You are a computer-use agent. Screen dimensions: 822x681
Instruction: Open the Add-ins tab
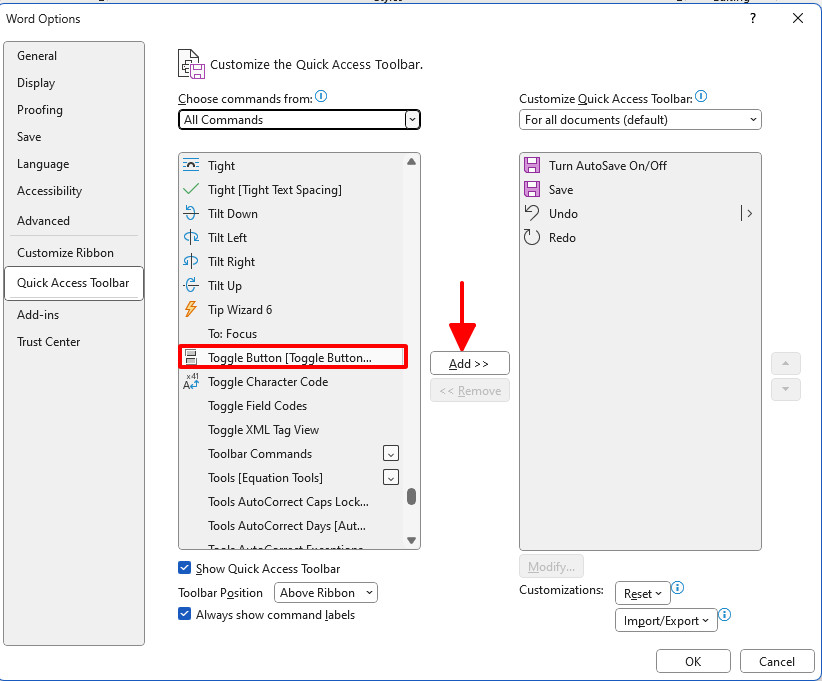coord(74,315)
